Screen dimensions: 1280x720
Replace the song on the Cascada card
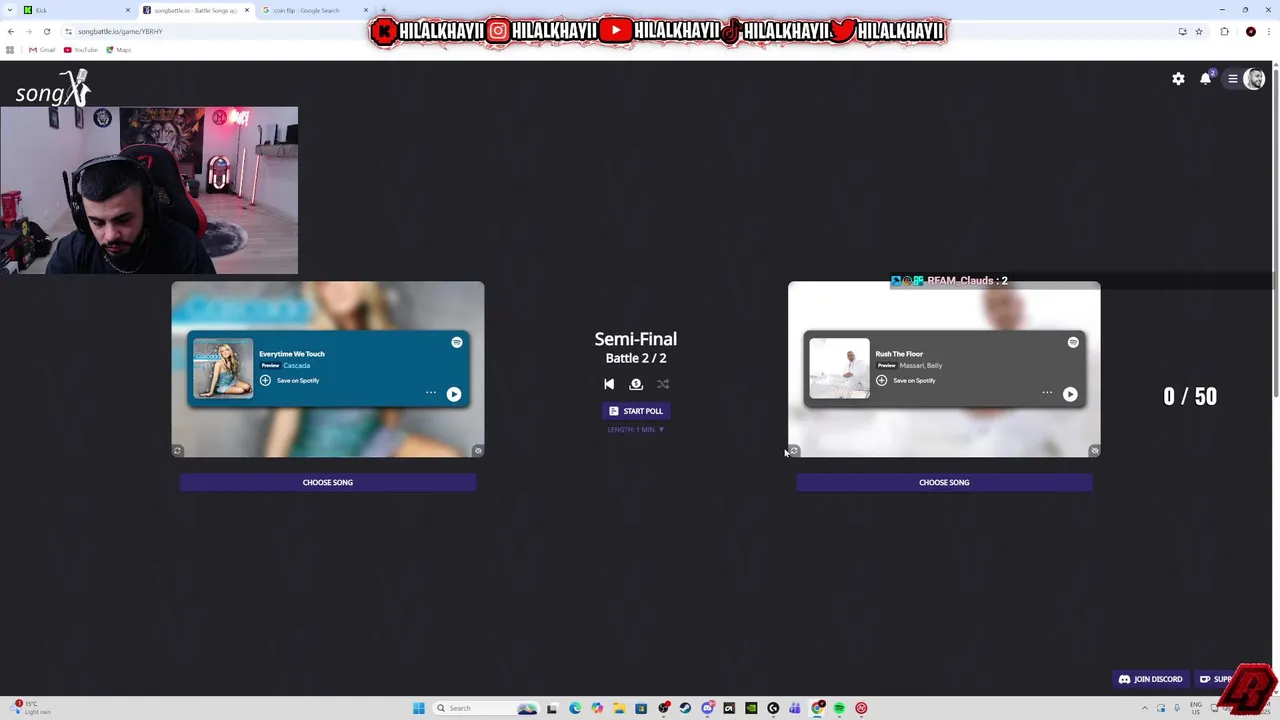178,451
